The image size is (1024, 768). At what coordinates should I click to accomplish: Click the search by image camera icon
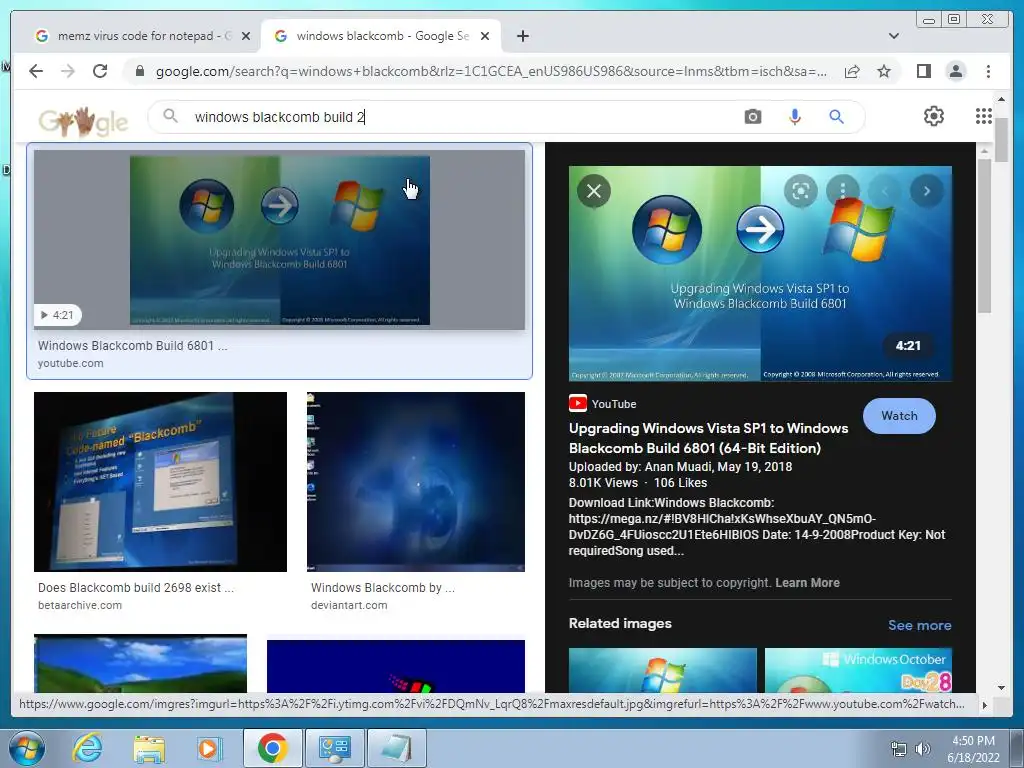coord(752,117)
